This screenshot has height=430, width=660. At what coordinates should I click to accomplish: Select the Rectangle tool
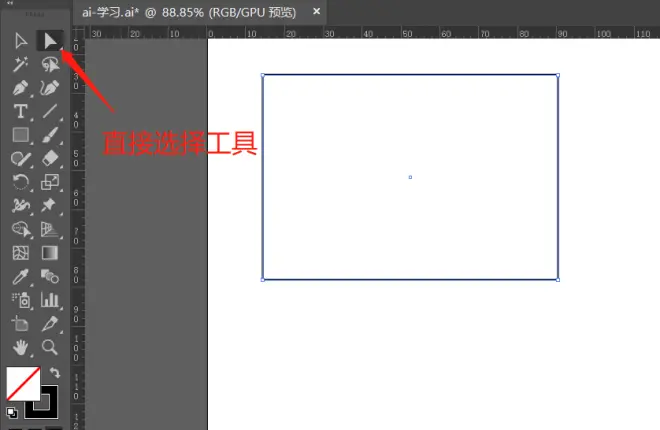pos(21,135)
